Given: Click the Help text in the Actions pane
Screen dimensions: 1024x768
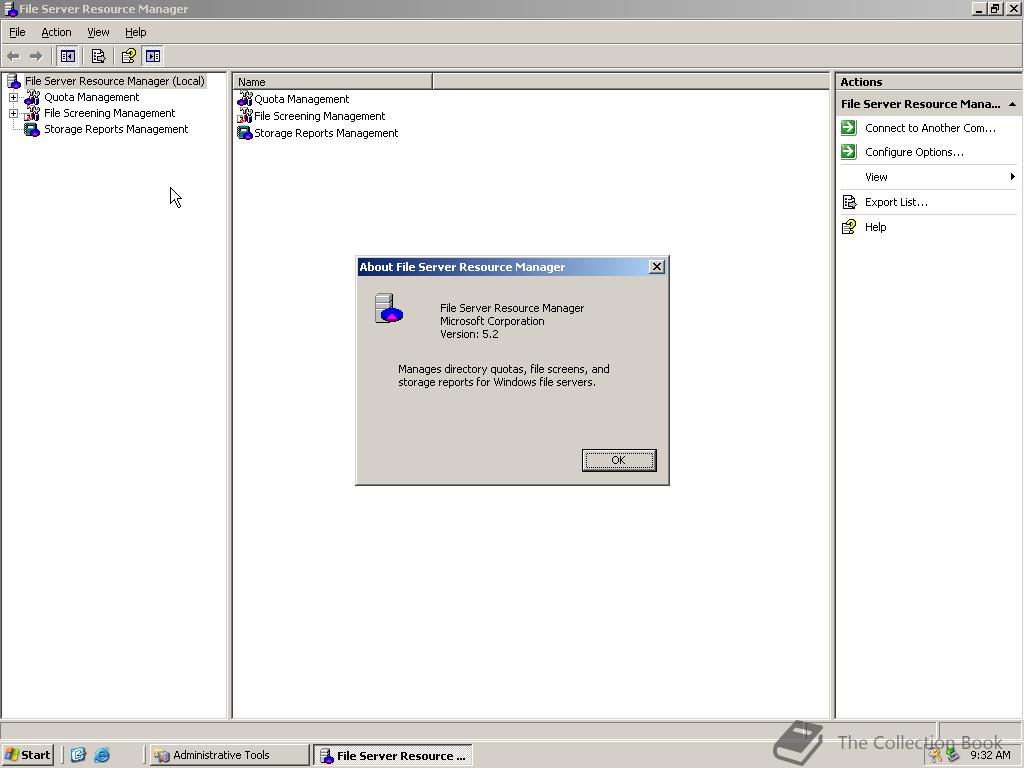Looking at the screenshot, I should [875, 227].
